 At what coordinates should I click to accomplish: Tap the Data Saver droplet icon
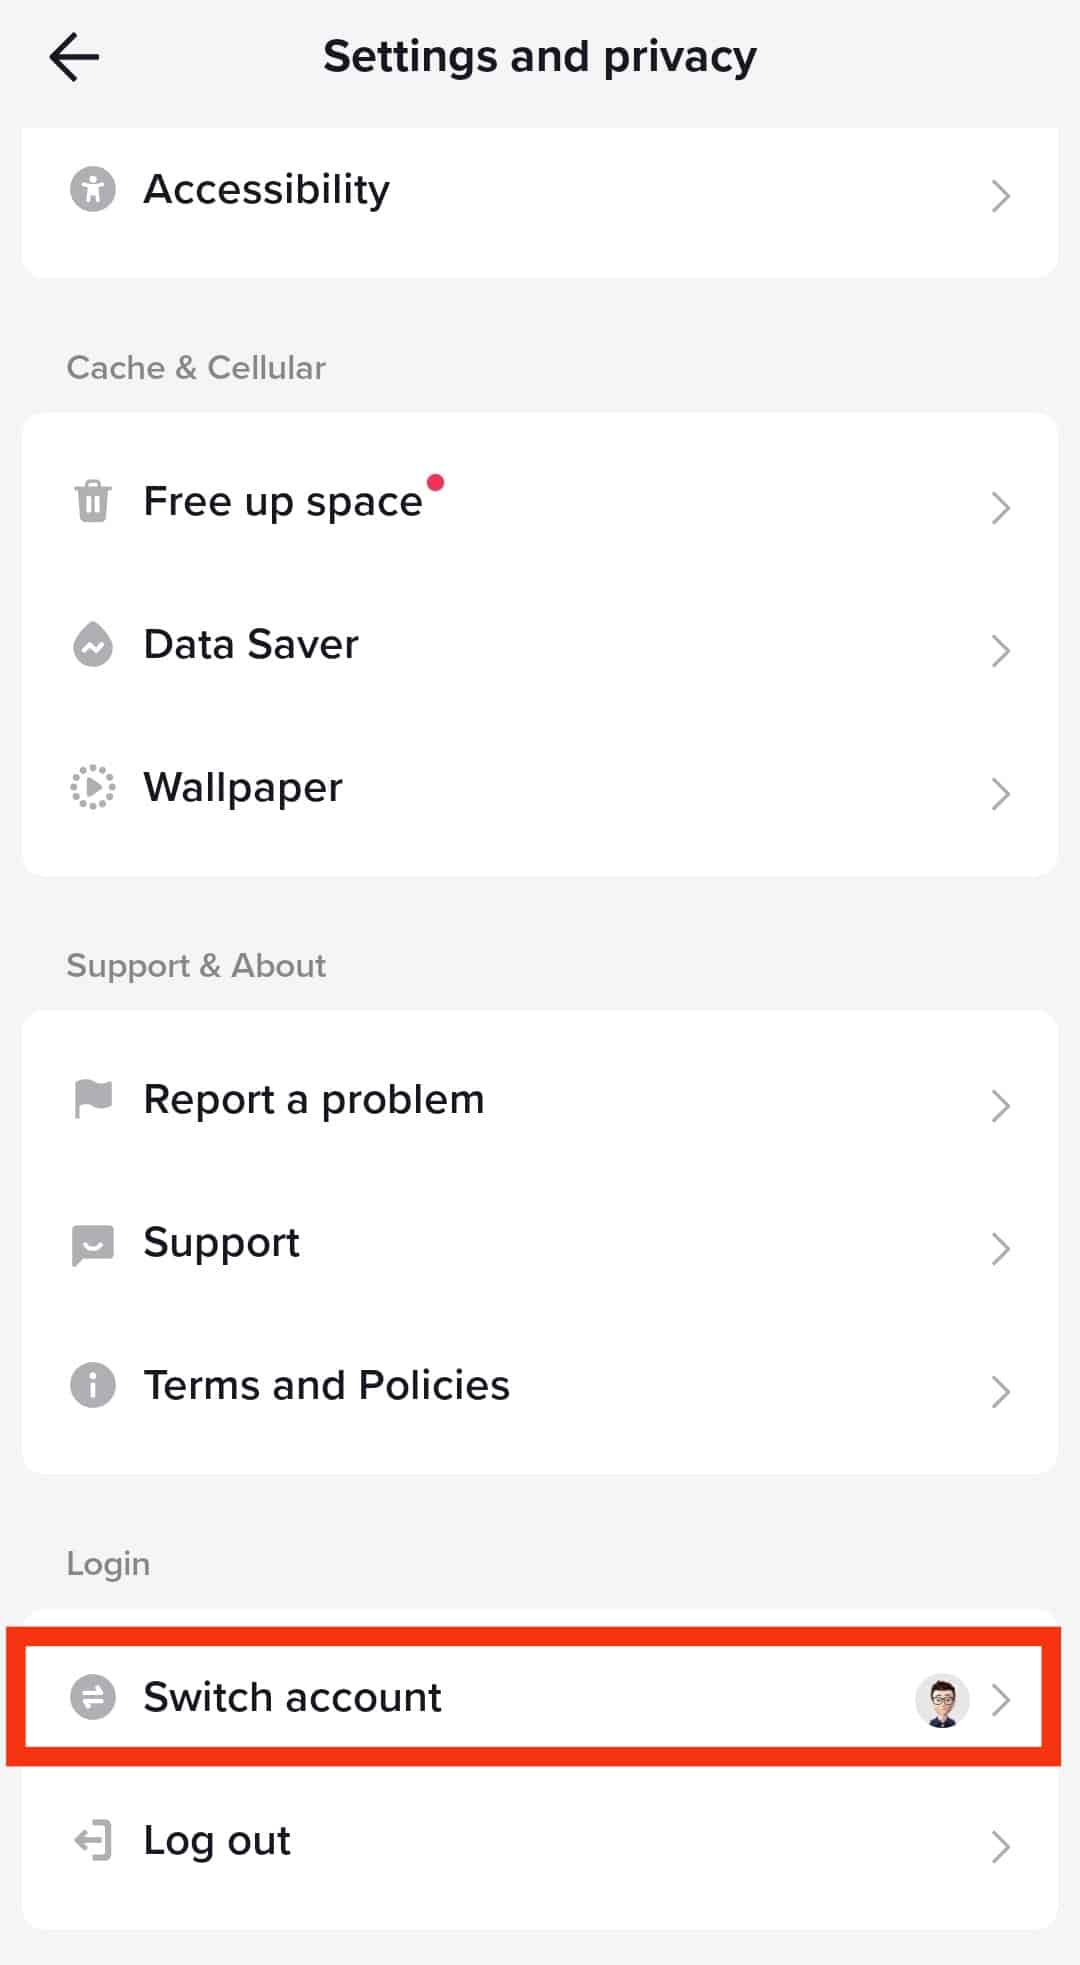[93, 644]
